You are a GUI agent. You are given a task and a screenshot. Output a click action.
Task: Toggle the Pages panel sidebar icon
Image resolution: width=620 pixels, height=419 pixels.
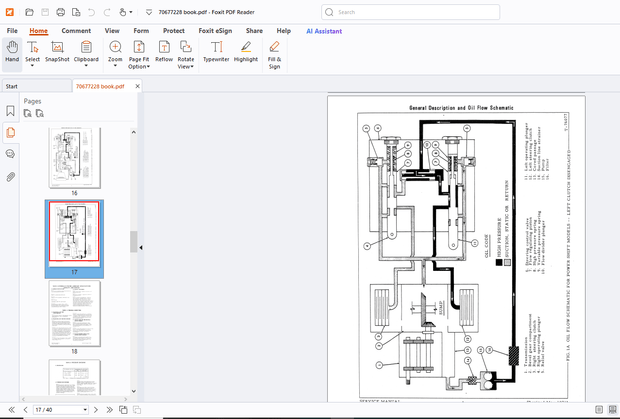pyautogui.click(x=10, y=132)
